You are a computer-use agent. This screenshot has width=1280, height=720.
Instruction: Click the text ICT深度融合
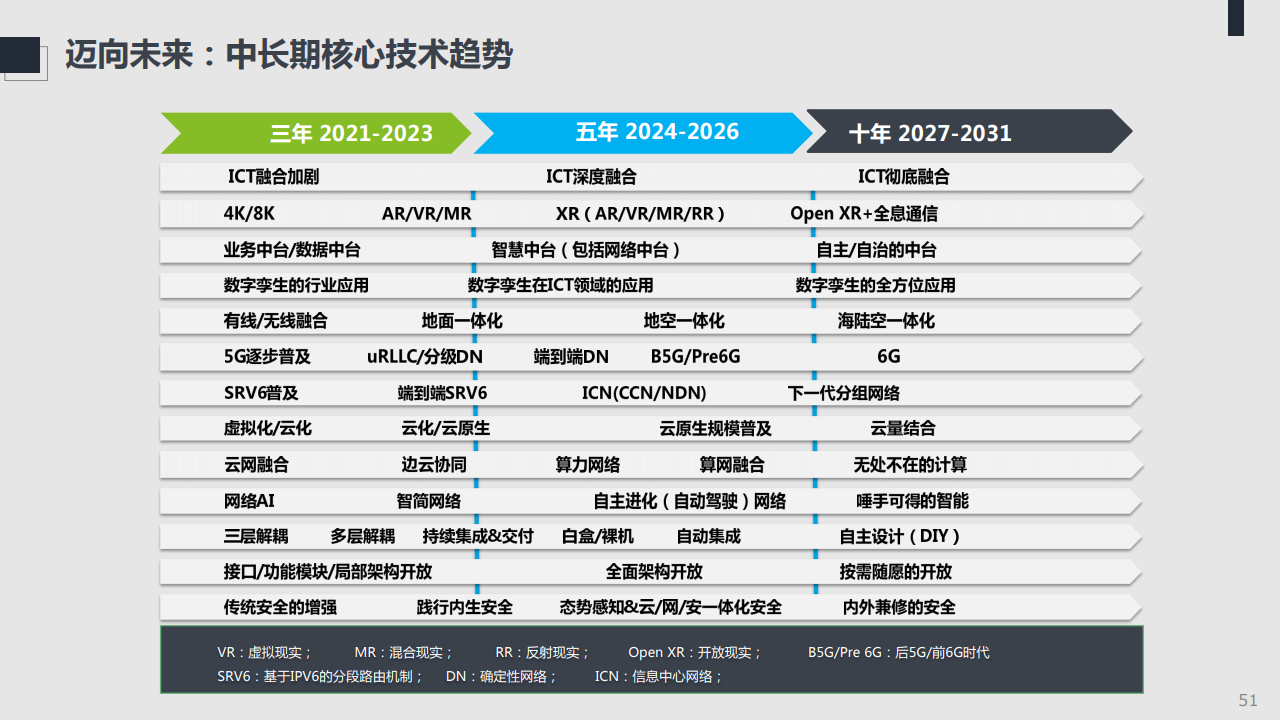pyautogui.click(x=591, y=177)
